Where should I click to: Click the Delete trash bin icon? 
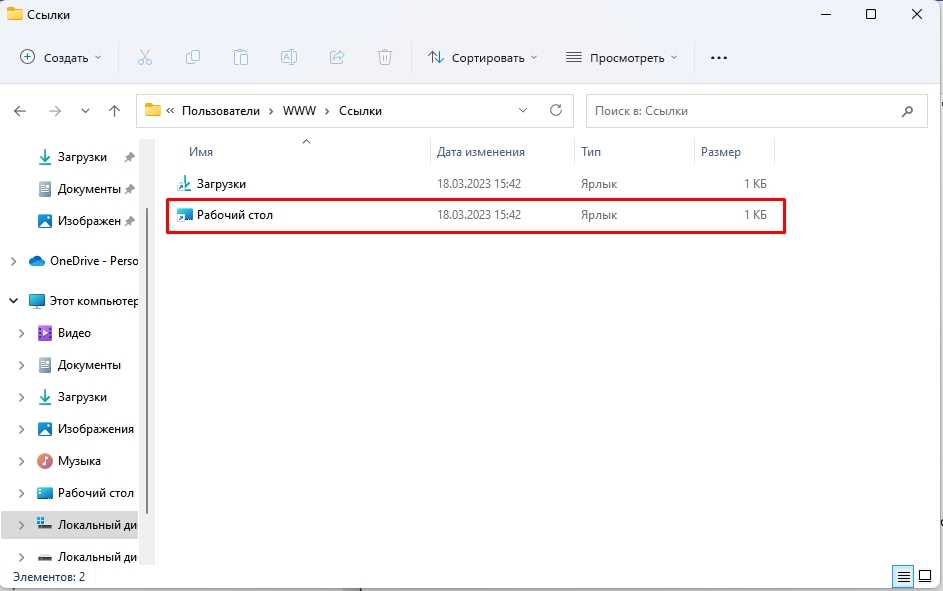(x=385, y=58)
